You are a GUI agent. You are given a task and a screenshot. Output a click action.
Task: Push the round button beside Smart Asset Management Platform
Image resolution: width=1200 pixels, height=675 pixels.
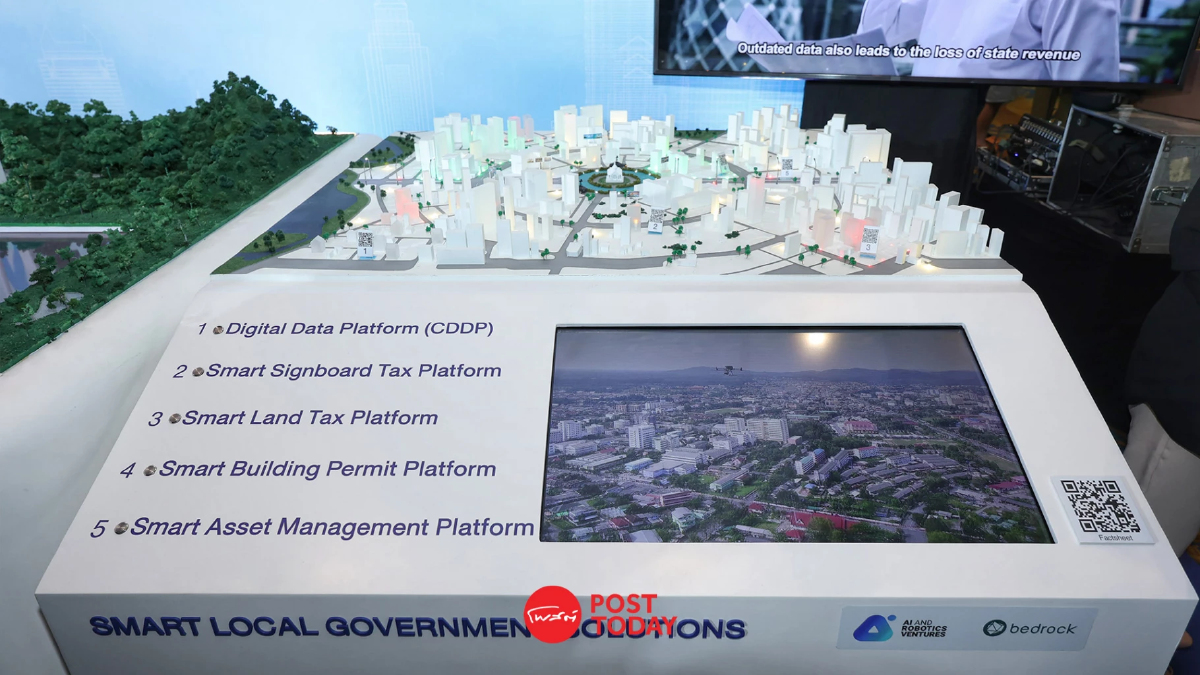[121, 528]
